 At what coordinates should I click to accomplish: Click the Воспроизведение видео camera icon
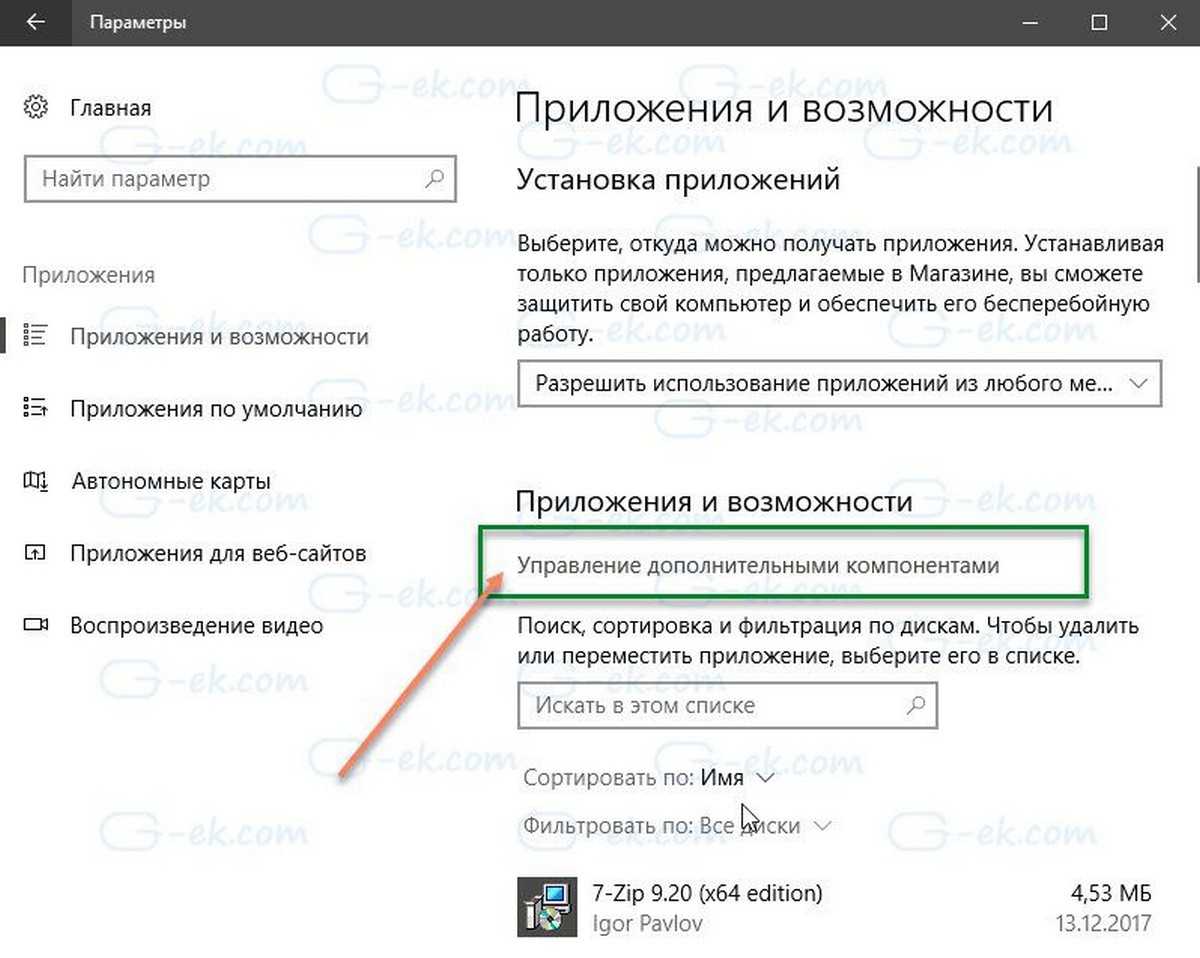click(35, 626)
